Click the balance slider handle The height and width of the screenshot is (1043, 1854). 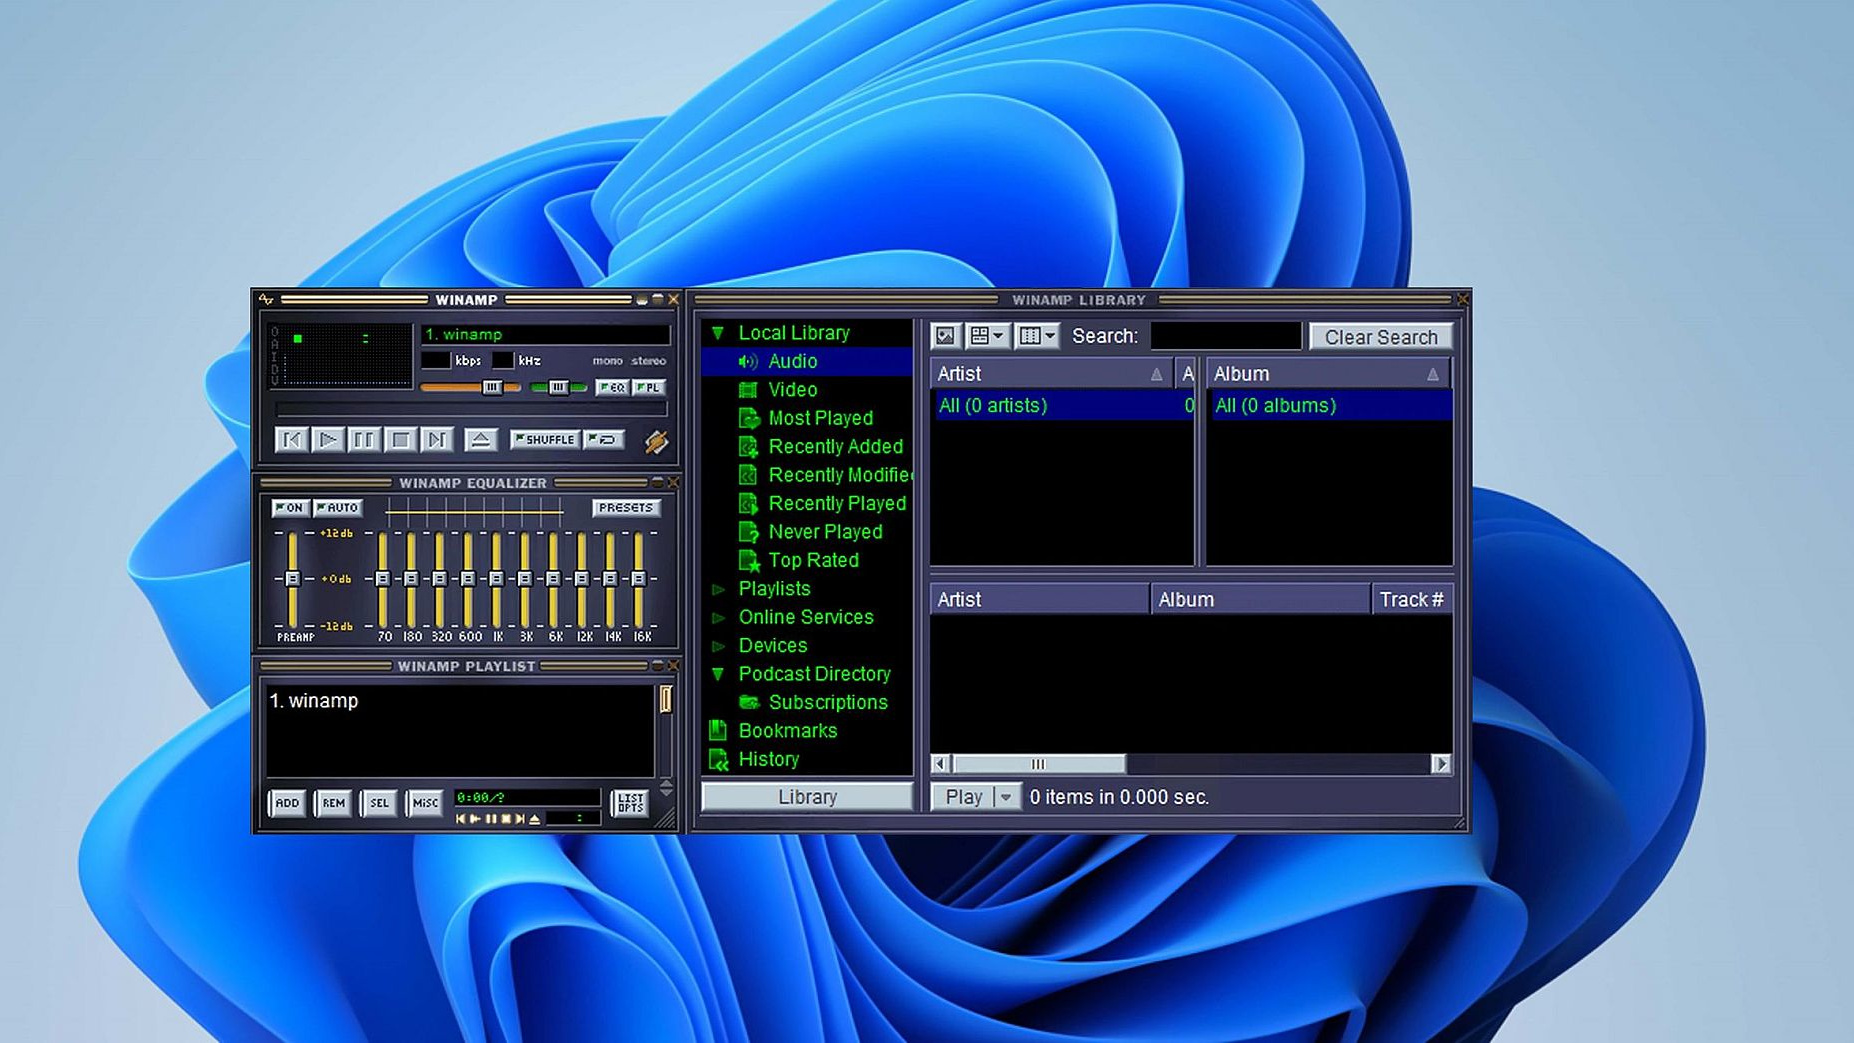click(558, 387)
